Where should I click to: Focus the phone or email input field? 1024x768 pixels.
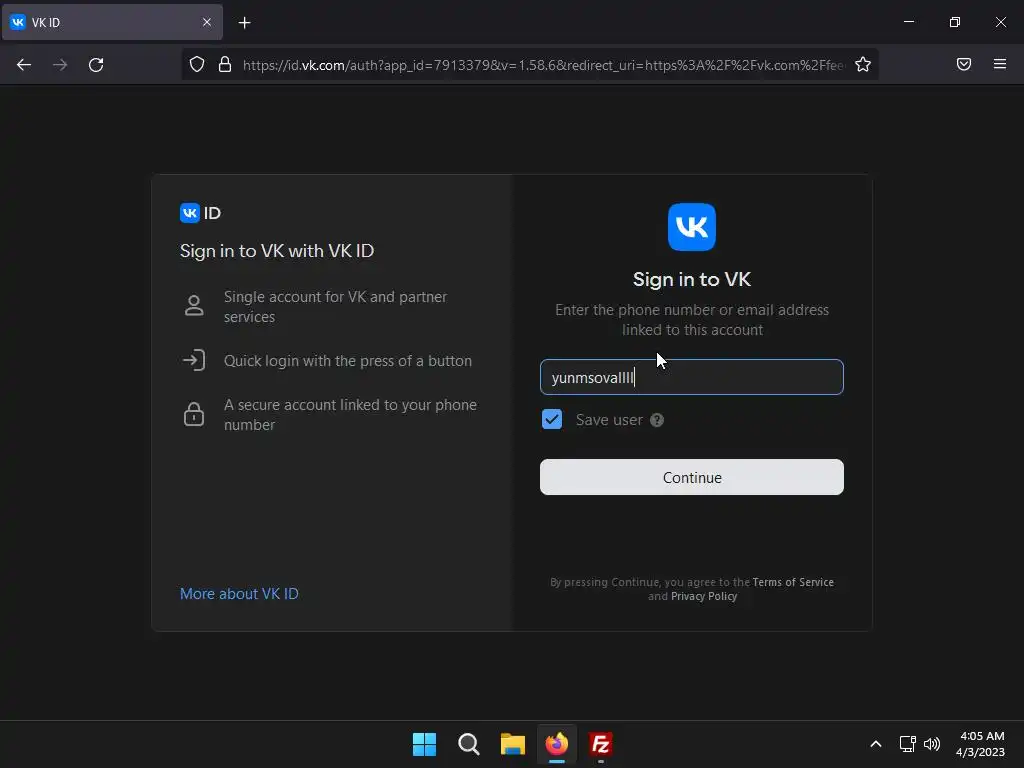tap(692, 377)
